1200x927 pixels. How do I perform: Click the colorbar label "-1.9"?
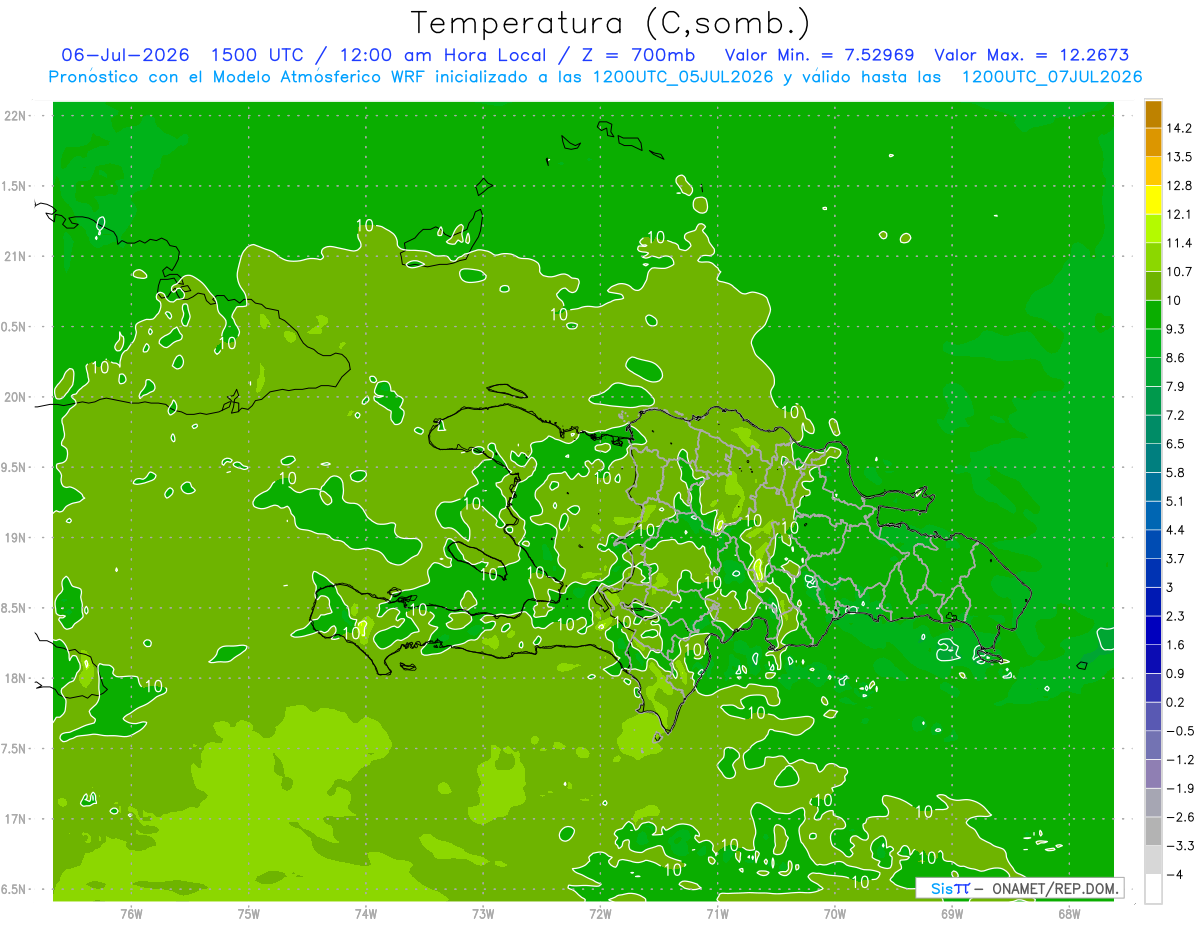coord(1180,788)
